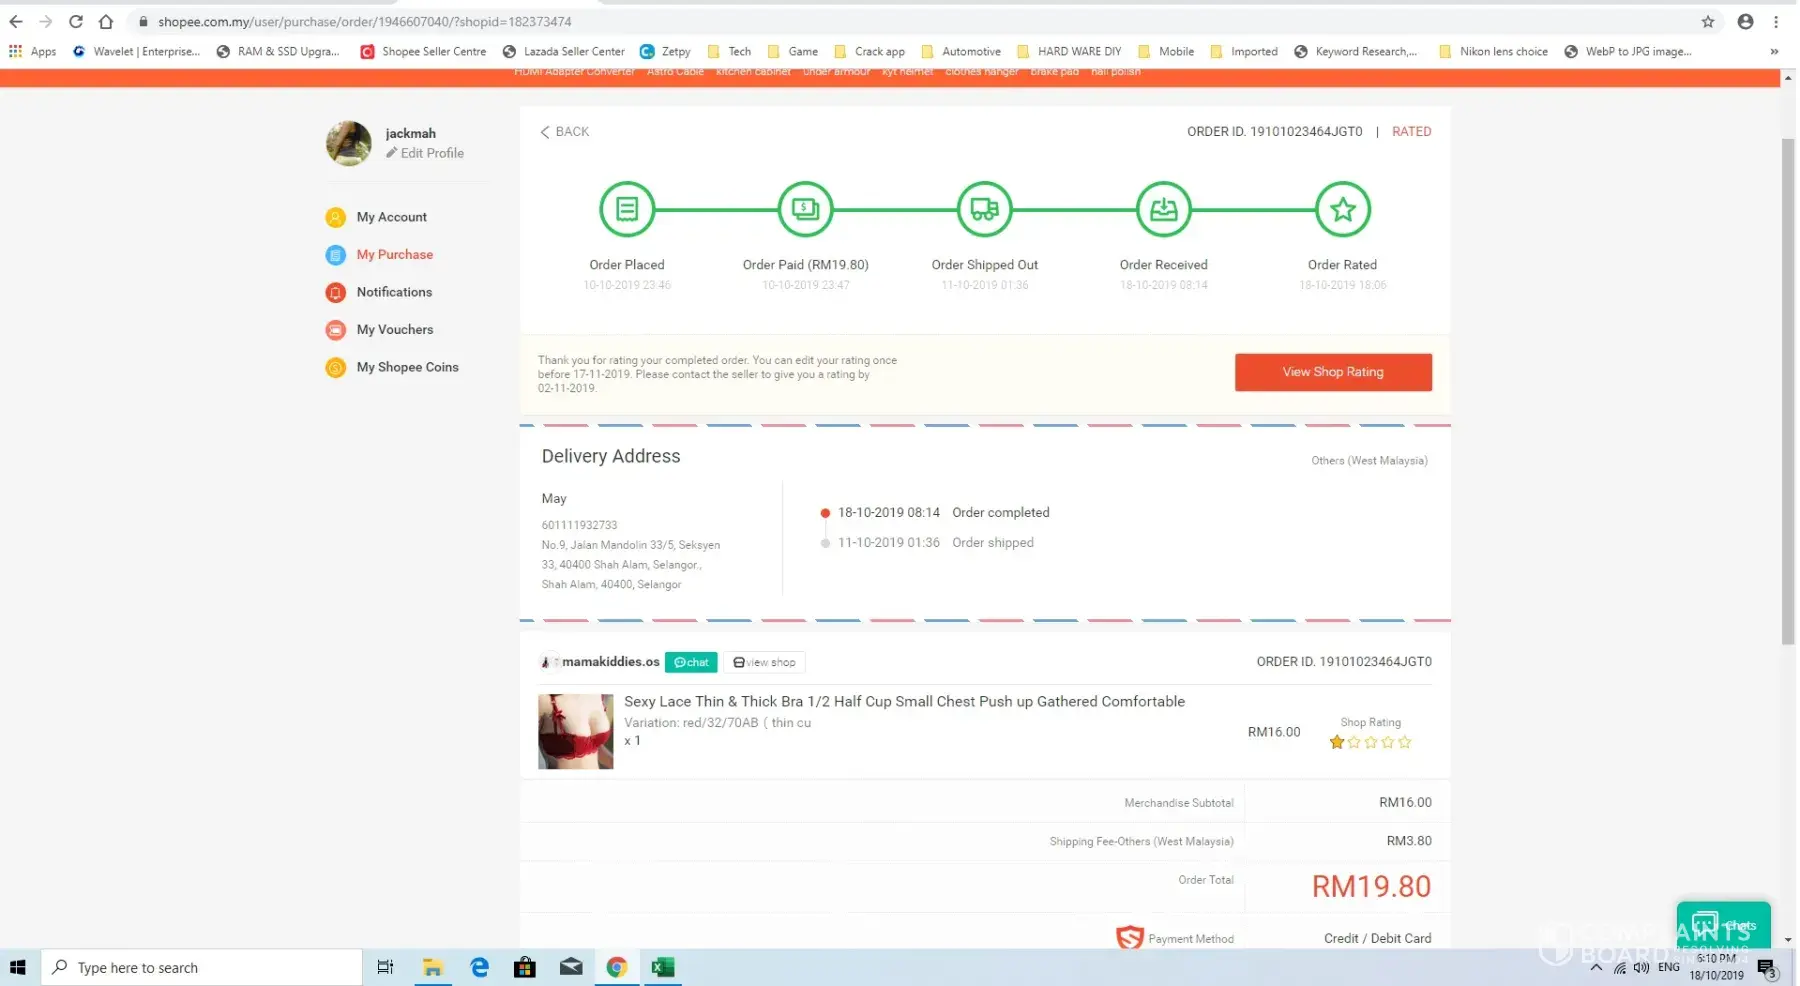Click the View Shop Rating button

click(1332, 372)
